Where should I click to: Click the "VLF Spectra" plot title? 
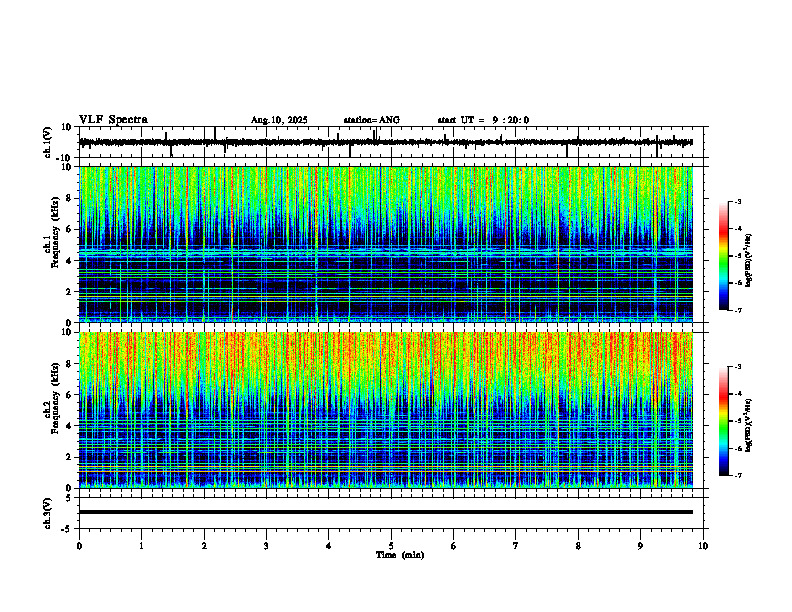click(x=113, y=120)
